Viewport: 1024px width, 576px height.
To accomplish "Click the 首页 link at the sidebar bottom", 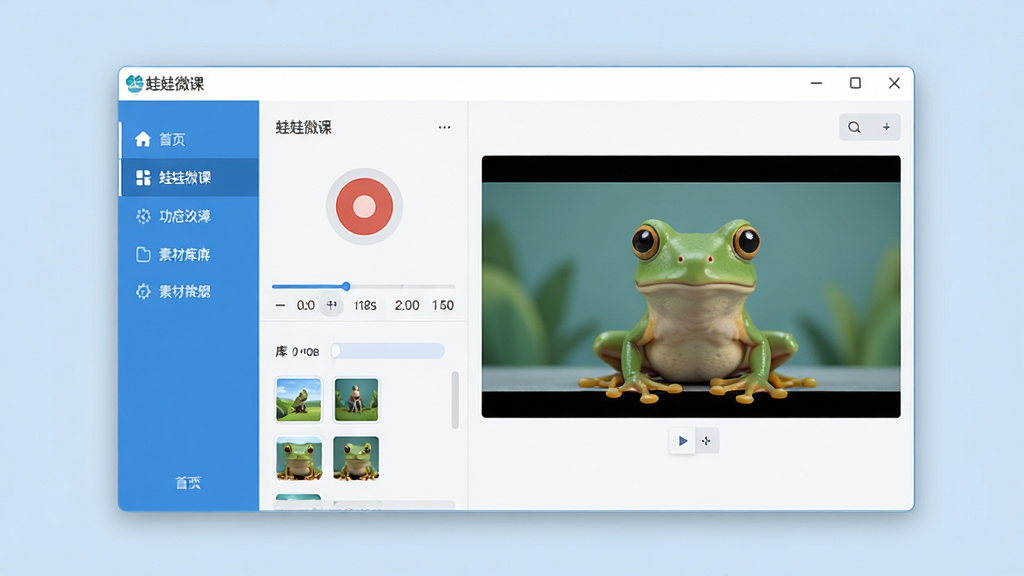I will 188,483.
